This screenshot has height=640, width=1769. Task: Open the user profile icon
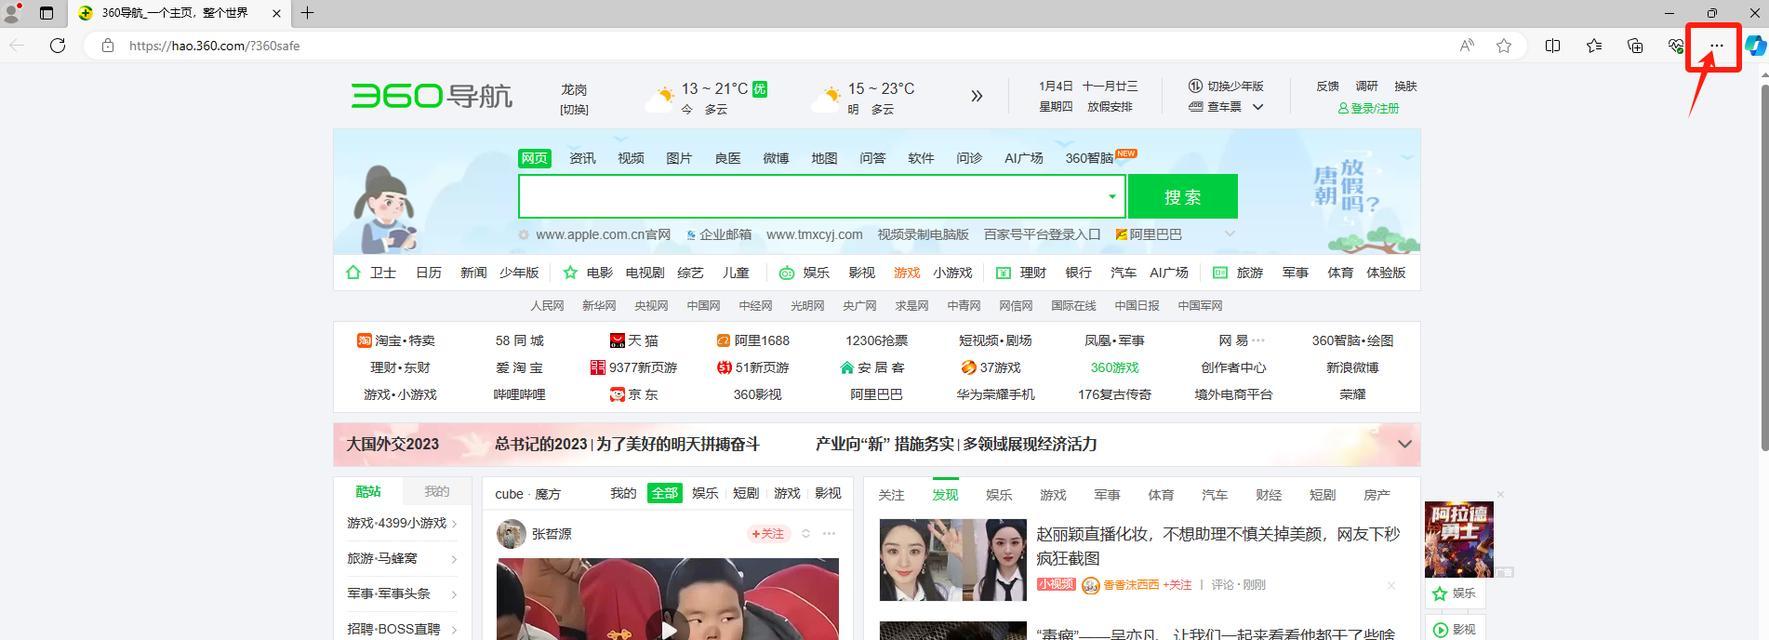coord(13,13)
